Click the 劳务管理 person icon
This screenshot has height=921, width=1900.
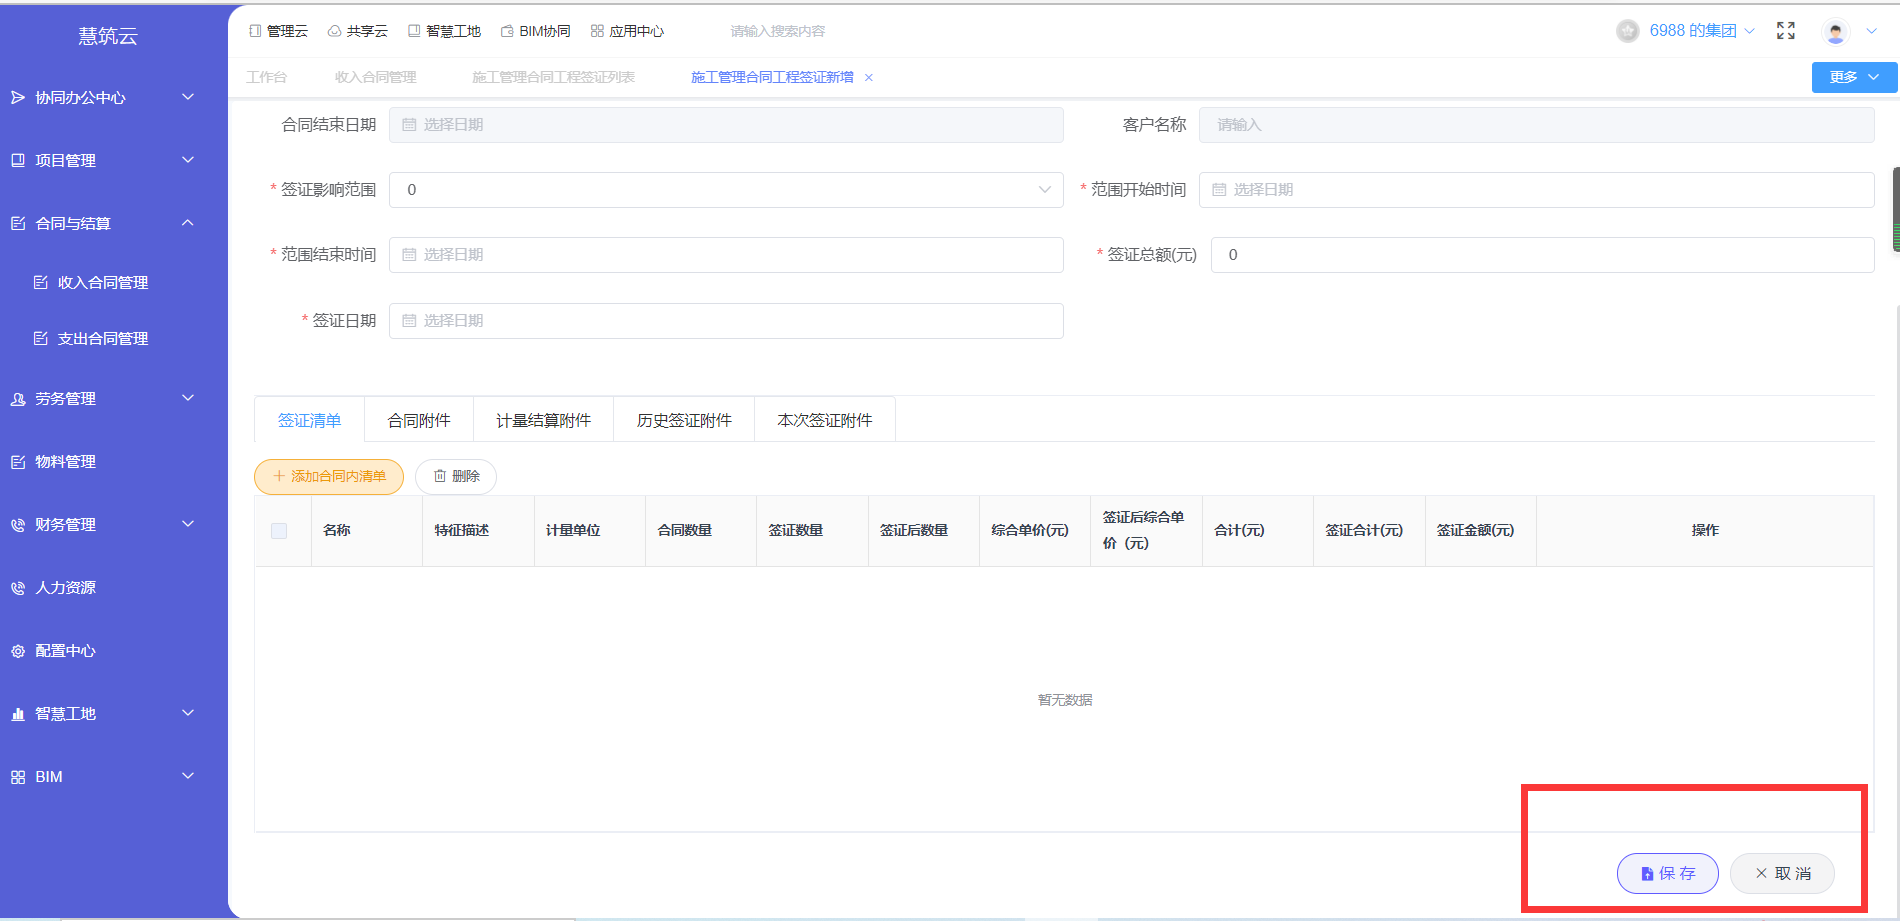(x=18, y=398)
